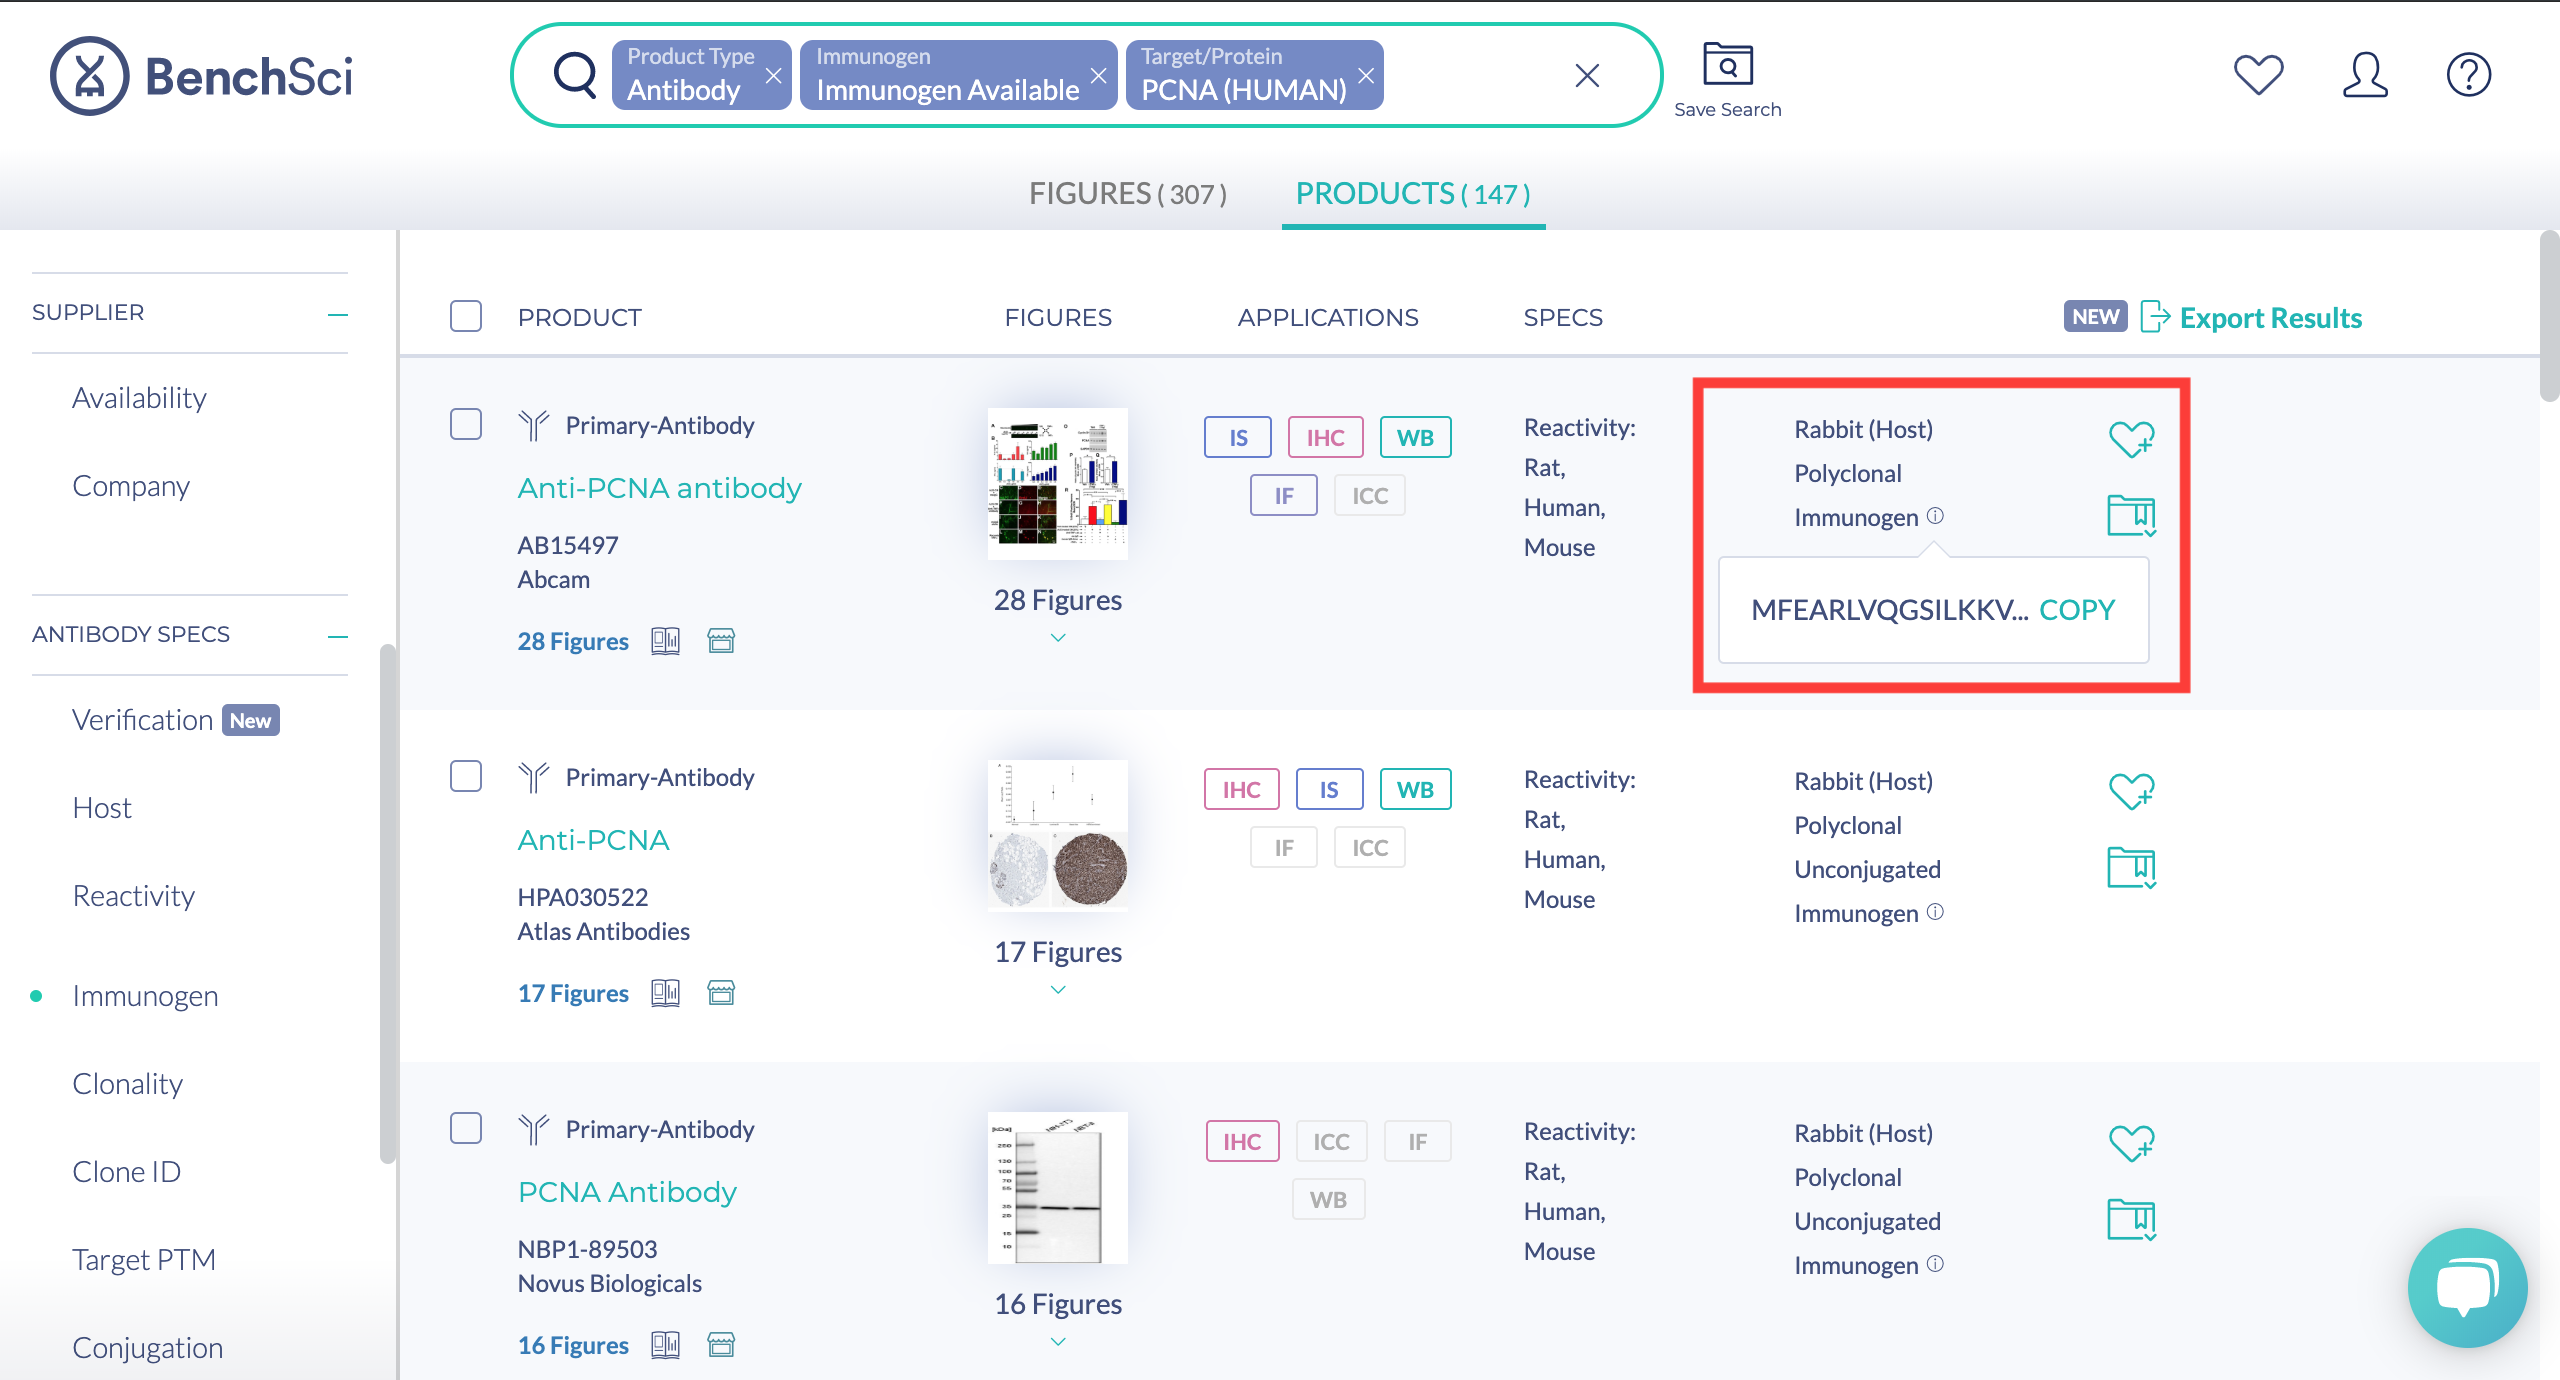Click the IS application tag for HPA030522
Viewport: 2560px width, 1380px height.
click(1330, 789)
